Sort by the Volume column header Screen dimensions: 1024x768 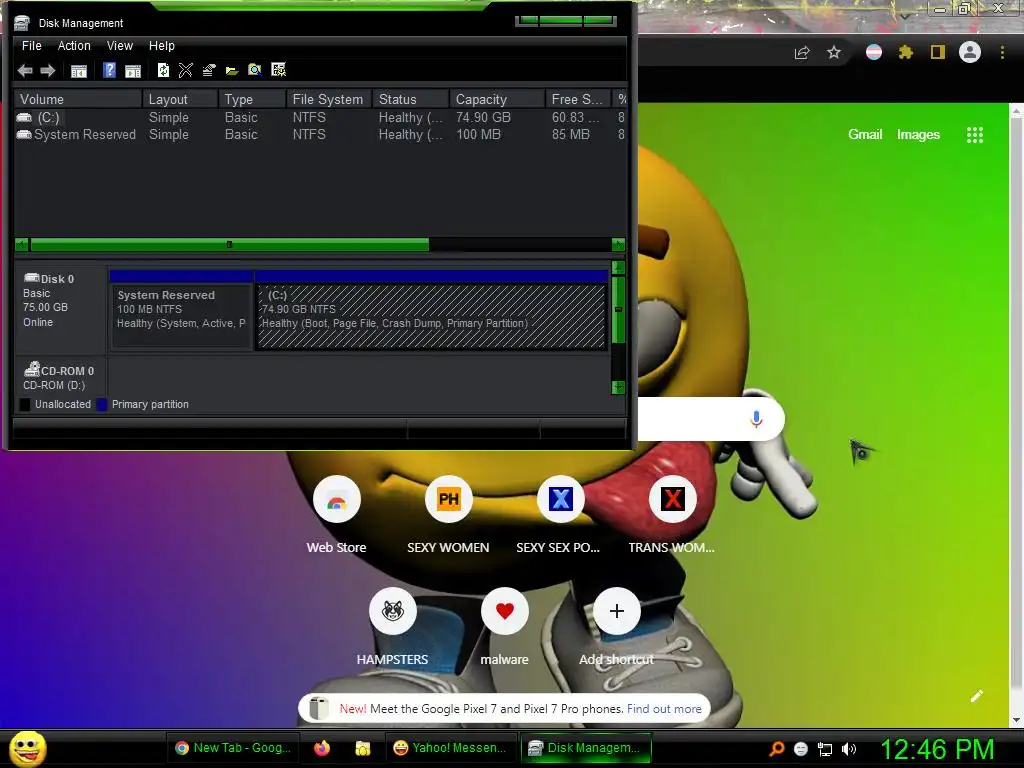(78, 99)
